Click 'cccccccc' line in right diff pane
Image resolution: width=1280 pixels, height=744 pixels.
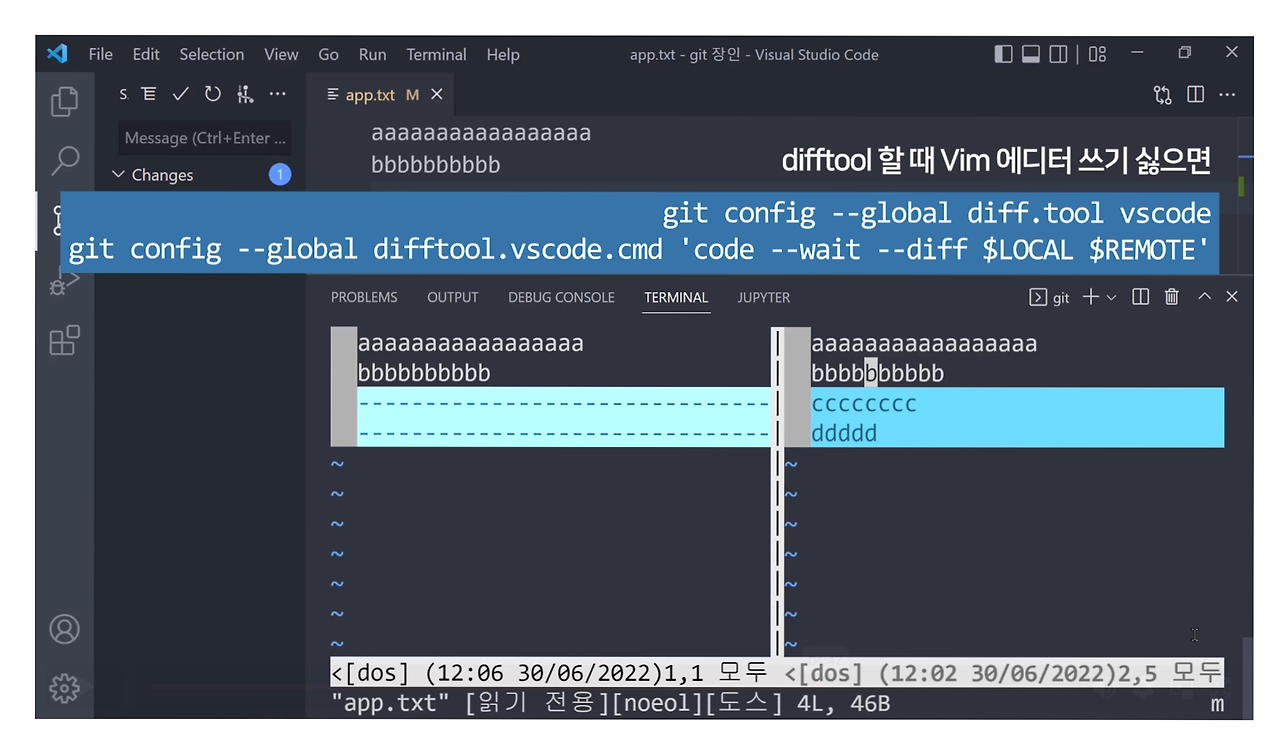864,404
